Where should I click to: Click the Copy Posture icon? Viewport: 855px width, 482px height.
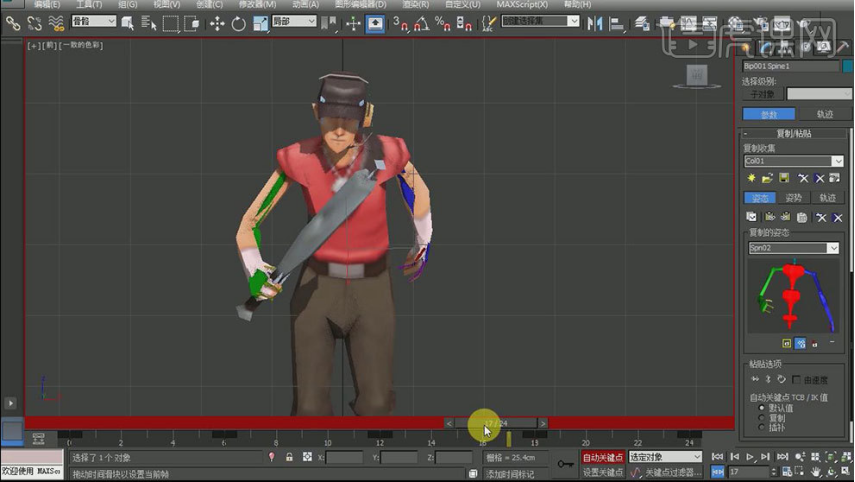[751, 217]
